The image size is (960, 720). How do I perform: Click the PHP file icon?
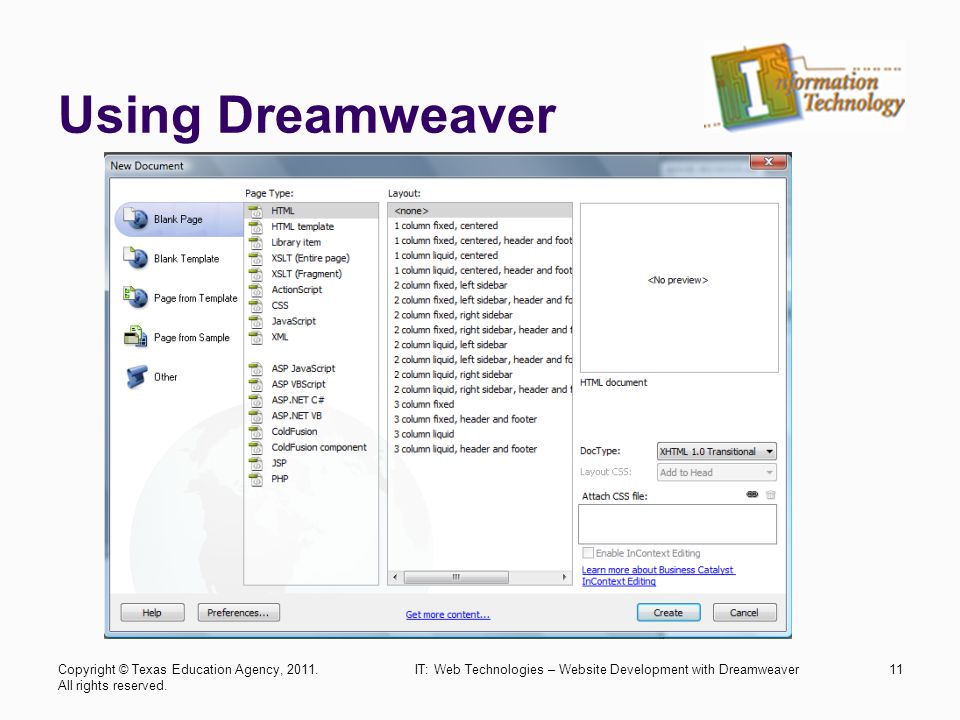(x=256, y=479)
